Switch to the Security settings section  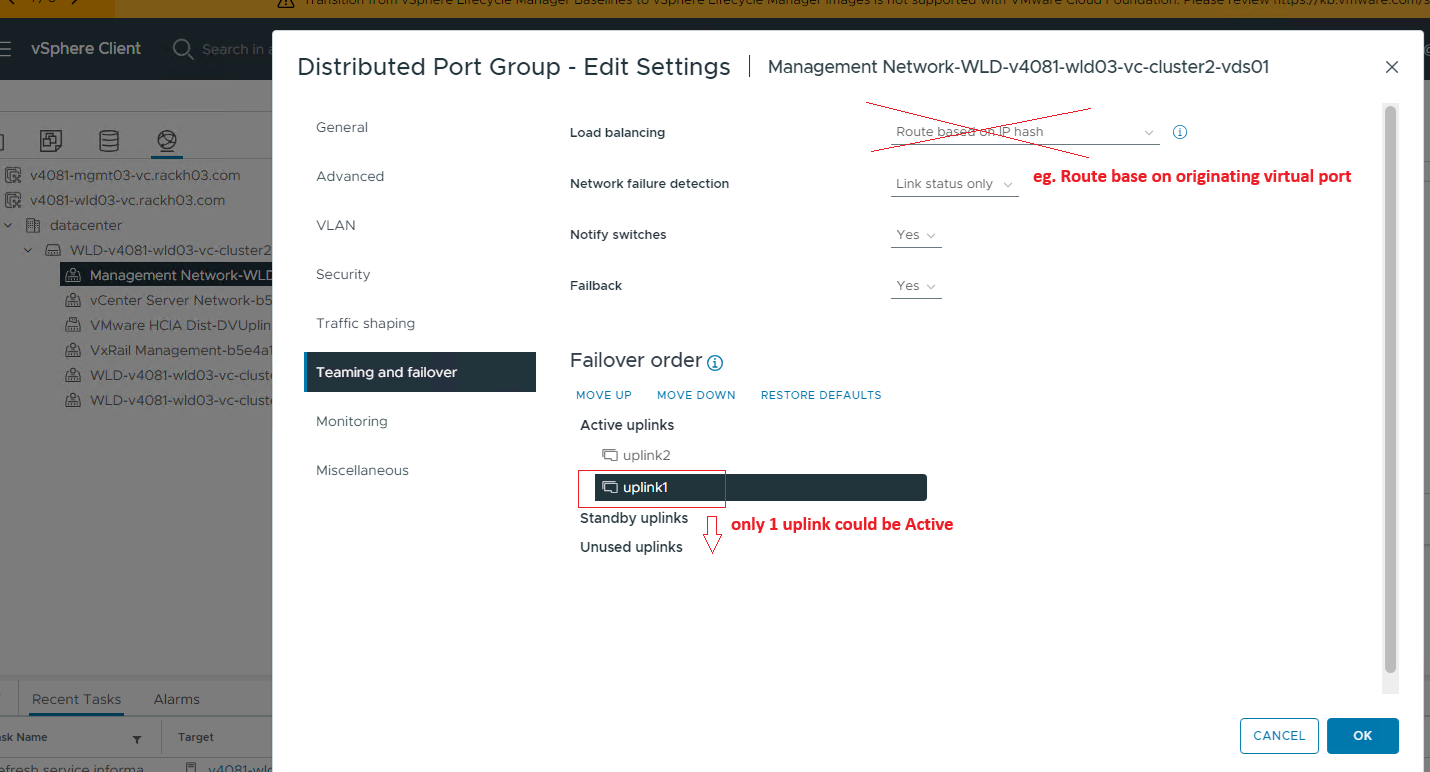point(341,273)
